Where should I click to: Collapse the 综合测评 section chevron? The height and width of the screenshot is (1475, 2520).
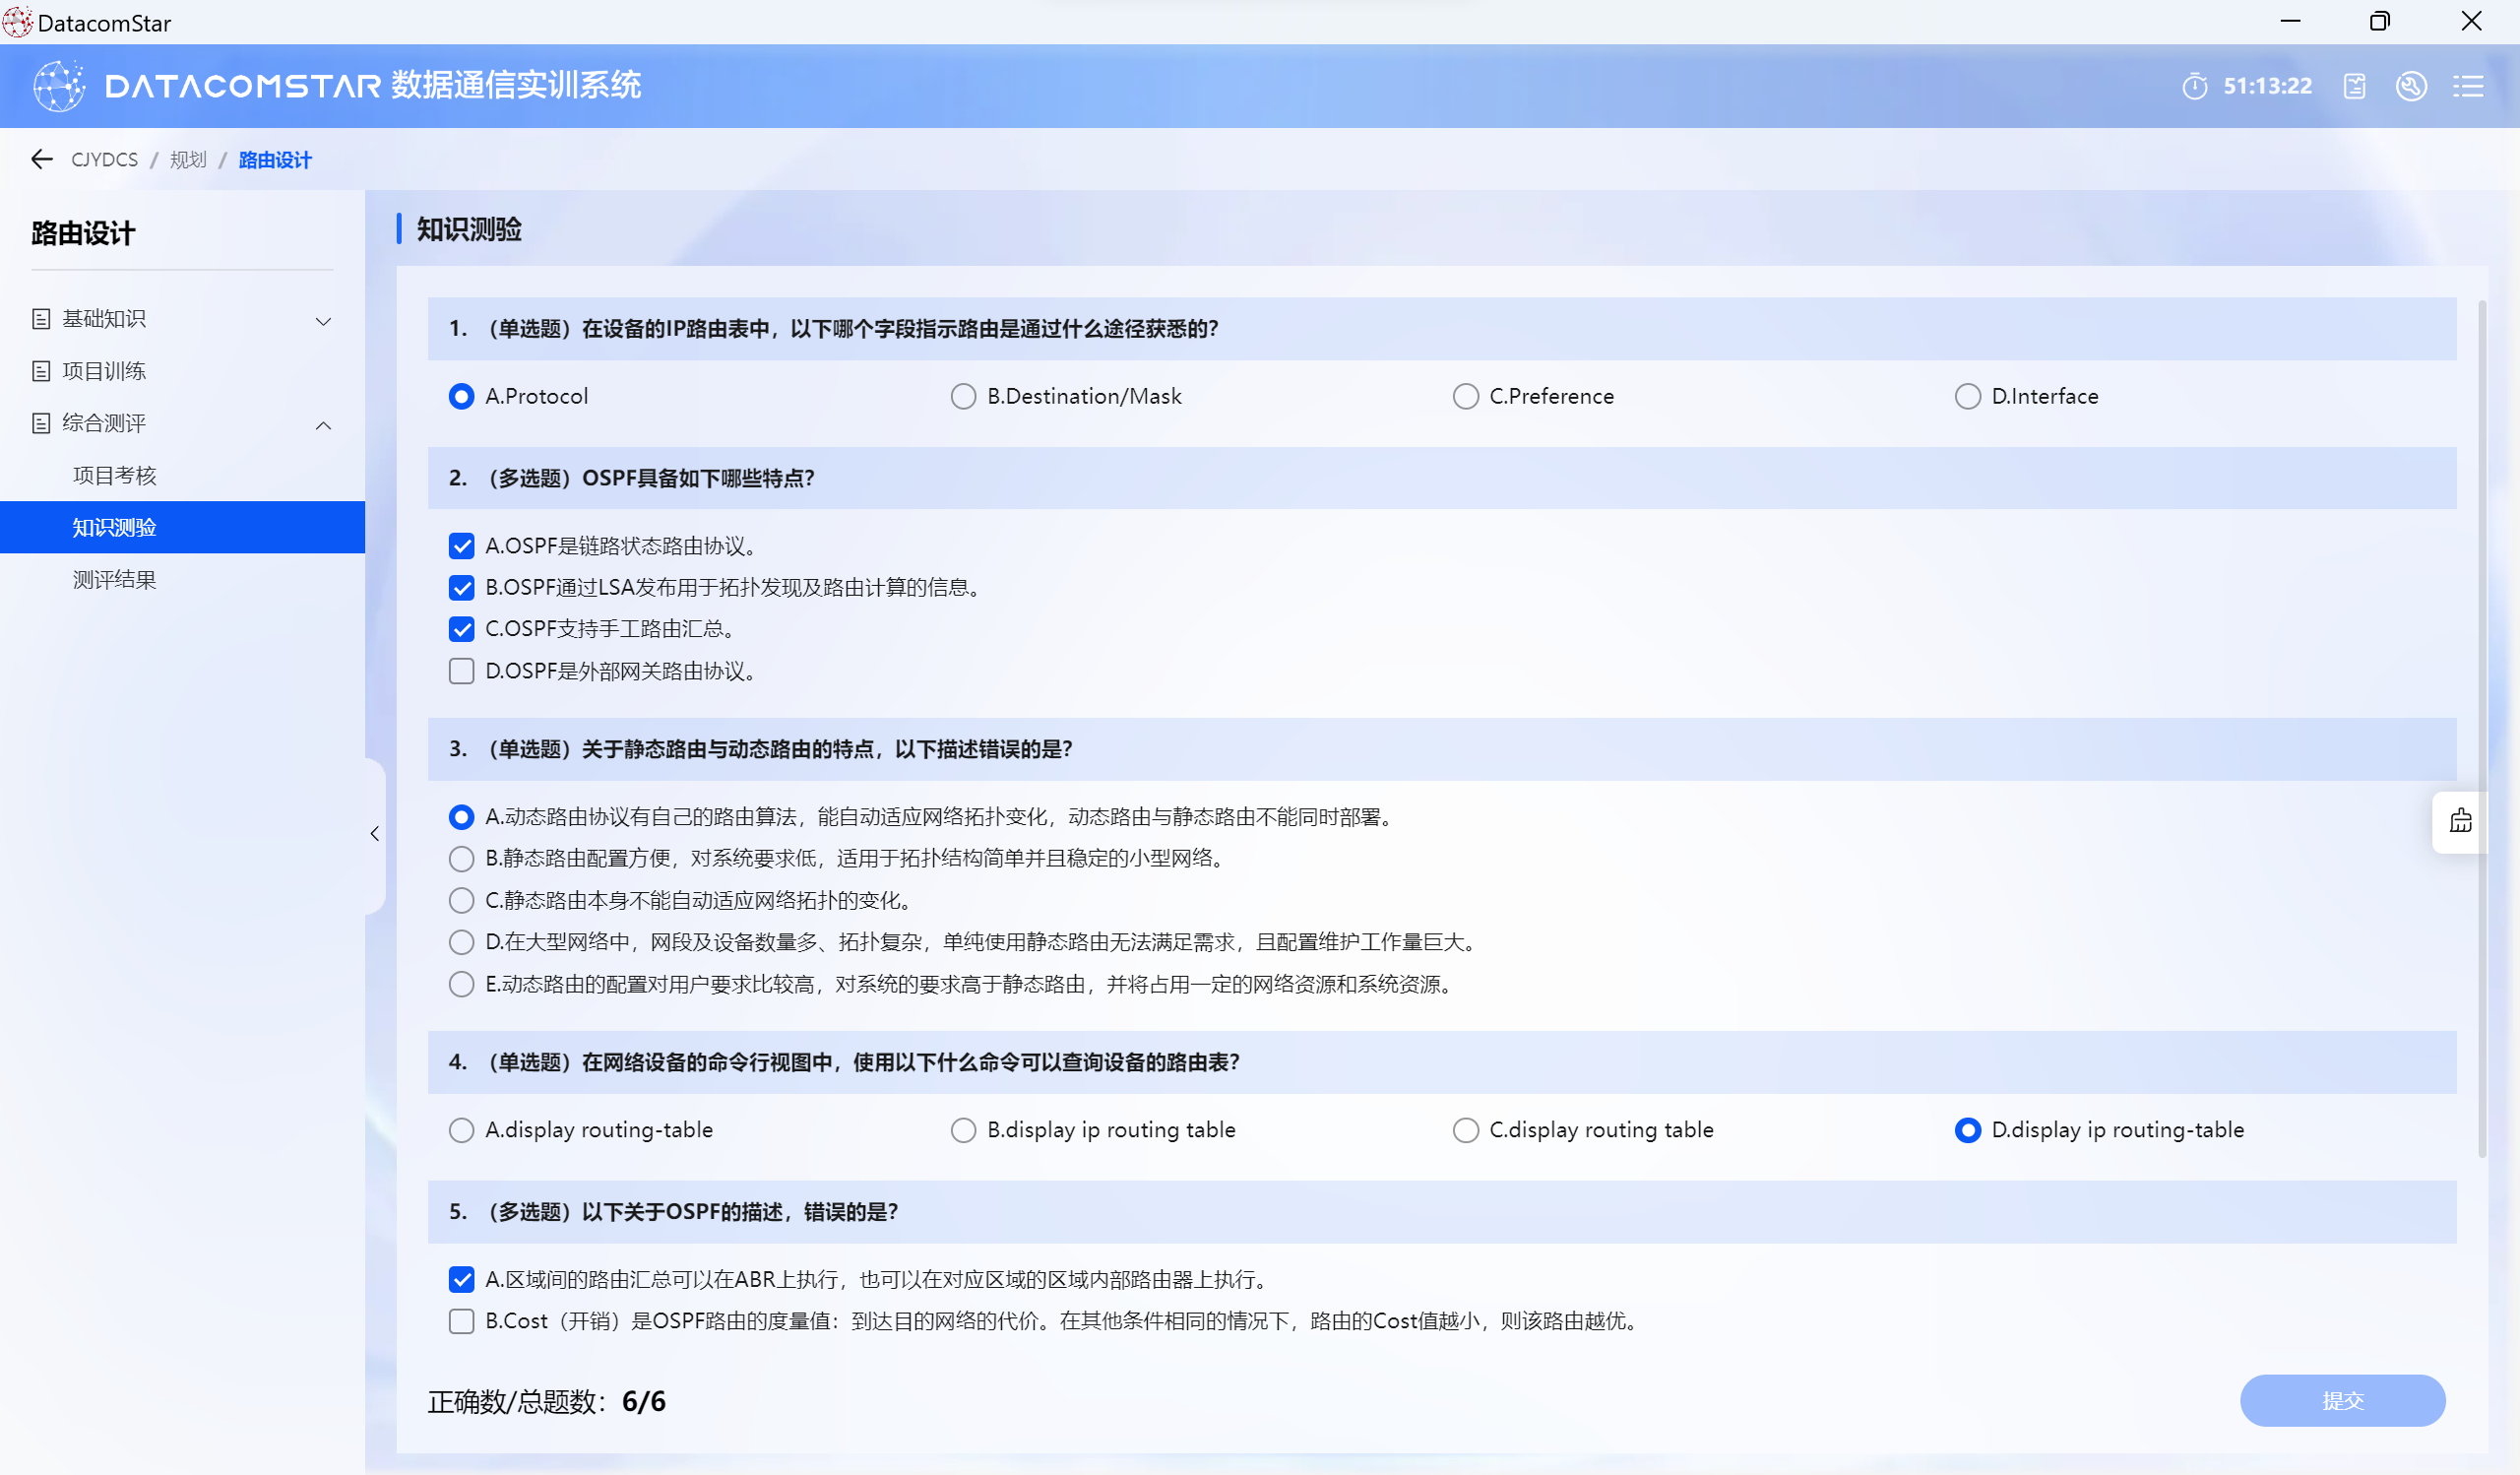coord(323,425)
